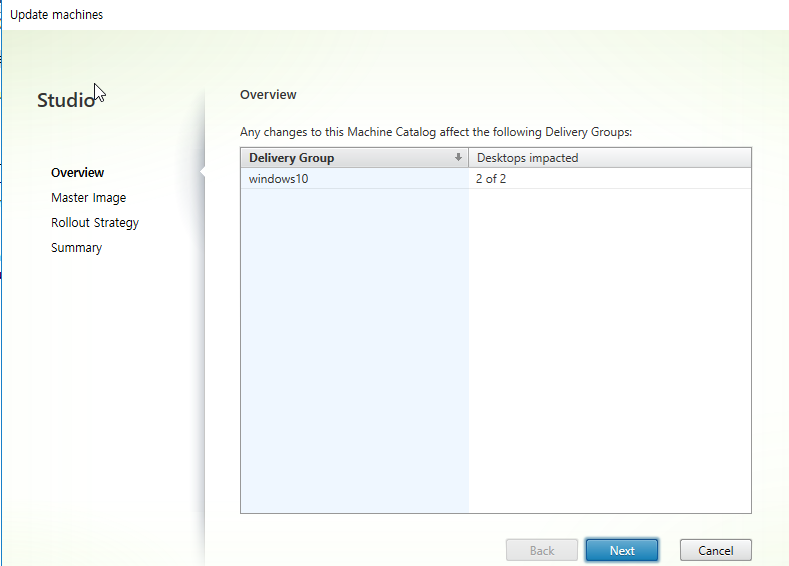Image resolution: width=789 pixels, height=566 pixels.
Task: Open the Overview wizard step
Action: pyautogui.click(x=77, y=173)
